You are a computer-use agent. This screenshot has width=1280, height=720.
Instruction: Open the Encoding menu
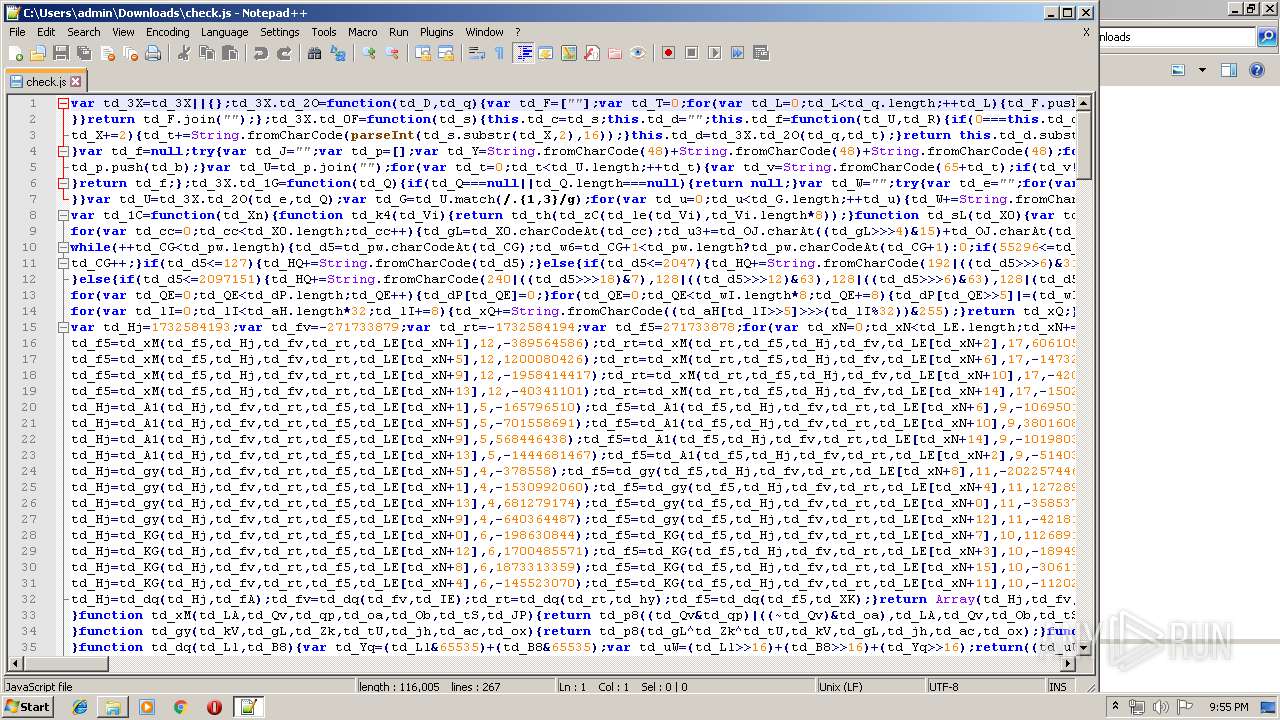click(x=167, y=32)
